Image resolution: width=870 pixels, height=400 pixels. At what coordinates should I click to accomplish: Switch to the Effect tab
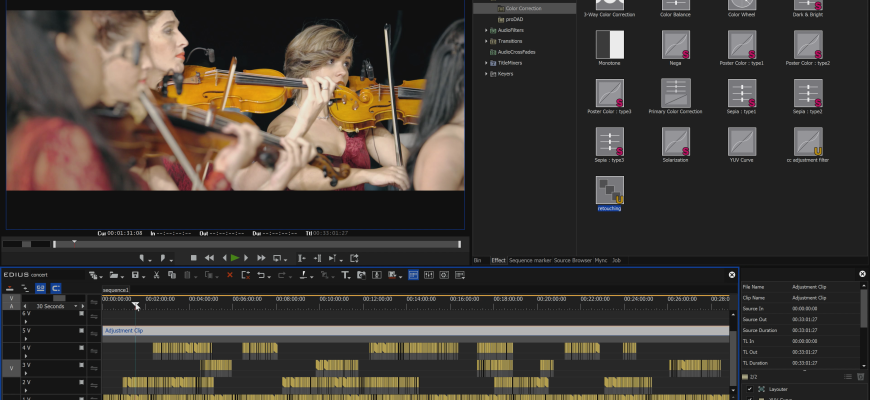pos(498,260)
